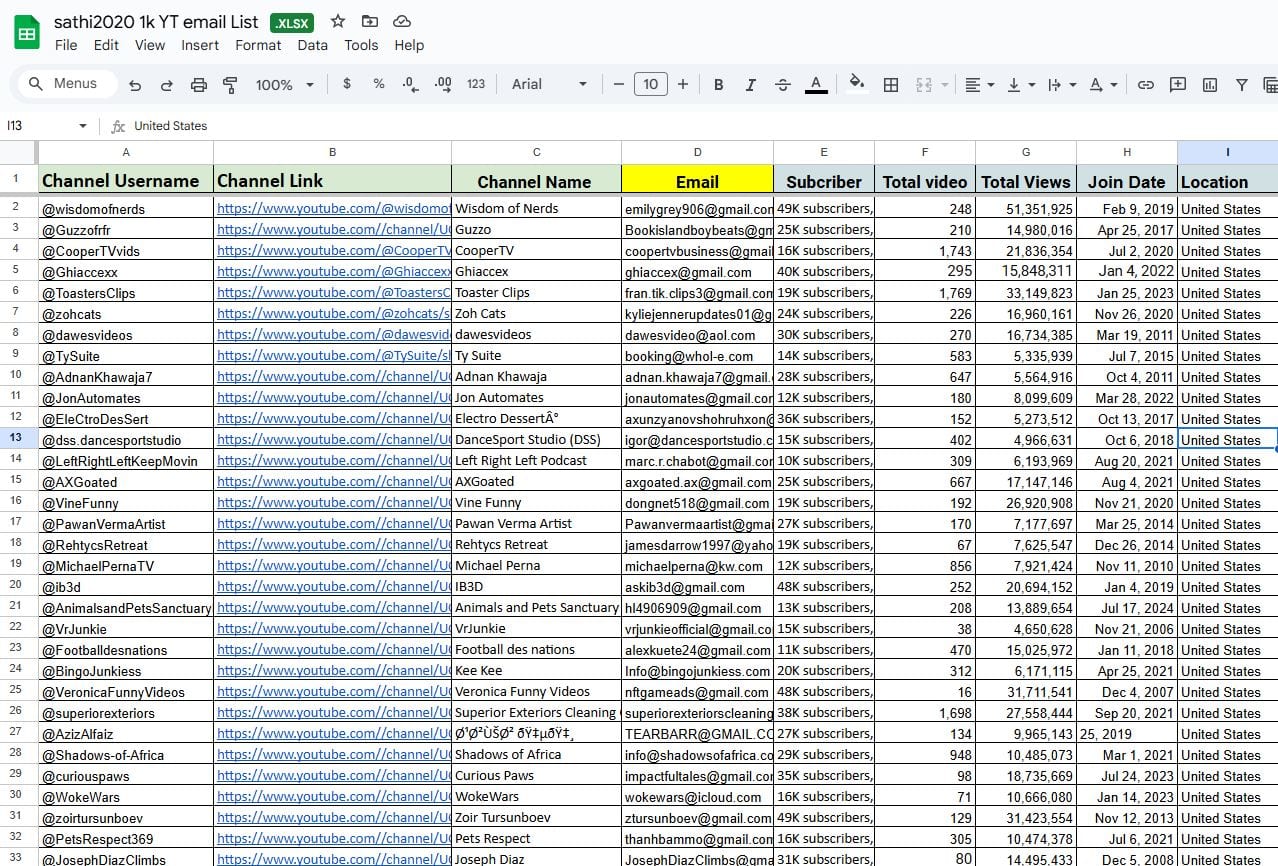1278x866 pixels.
Task: Open the Wisdom of Nerds YouTube link
Action: (x=332, y=209)
